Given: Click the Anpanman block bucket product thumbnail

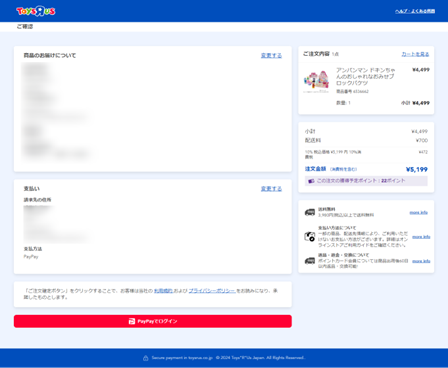Looking at the screenshot, I should tap(316, 82).
